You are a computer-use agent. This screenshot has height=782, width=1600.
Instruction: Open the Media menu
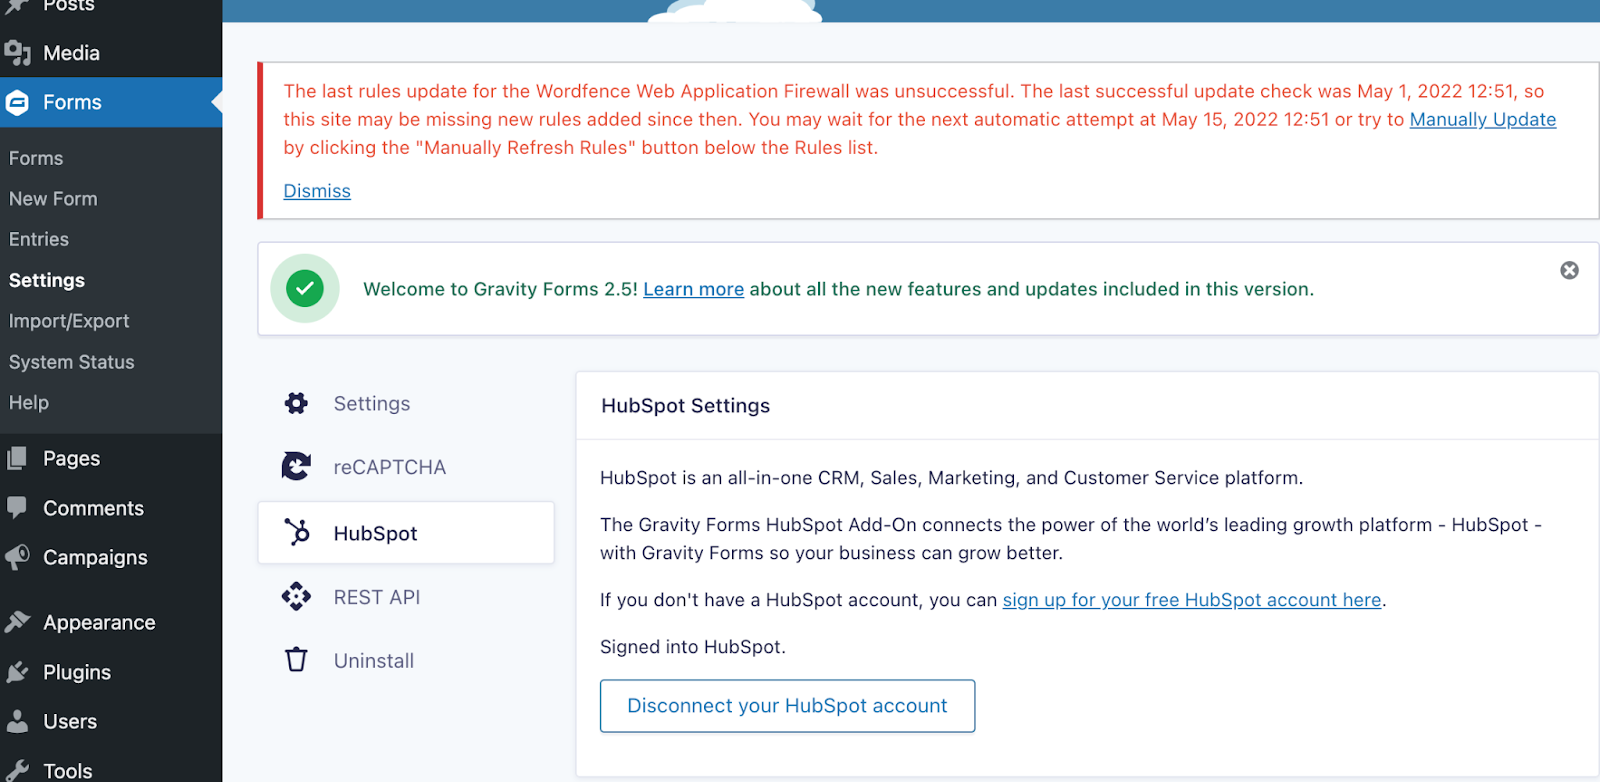tap(111, 52)
